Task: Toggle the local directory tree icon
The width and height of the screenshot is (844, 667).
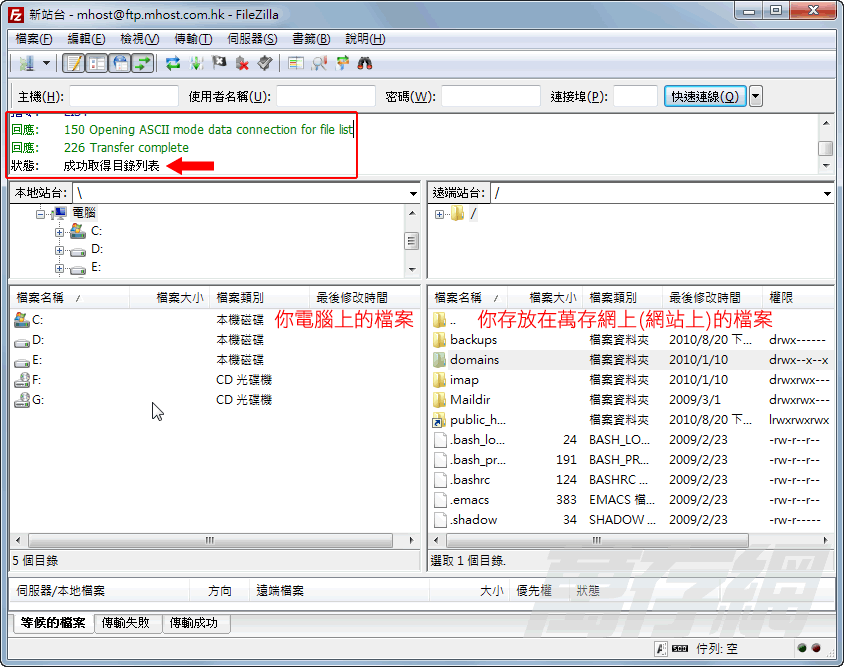Action: tap(97, 64)
